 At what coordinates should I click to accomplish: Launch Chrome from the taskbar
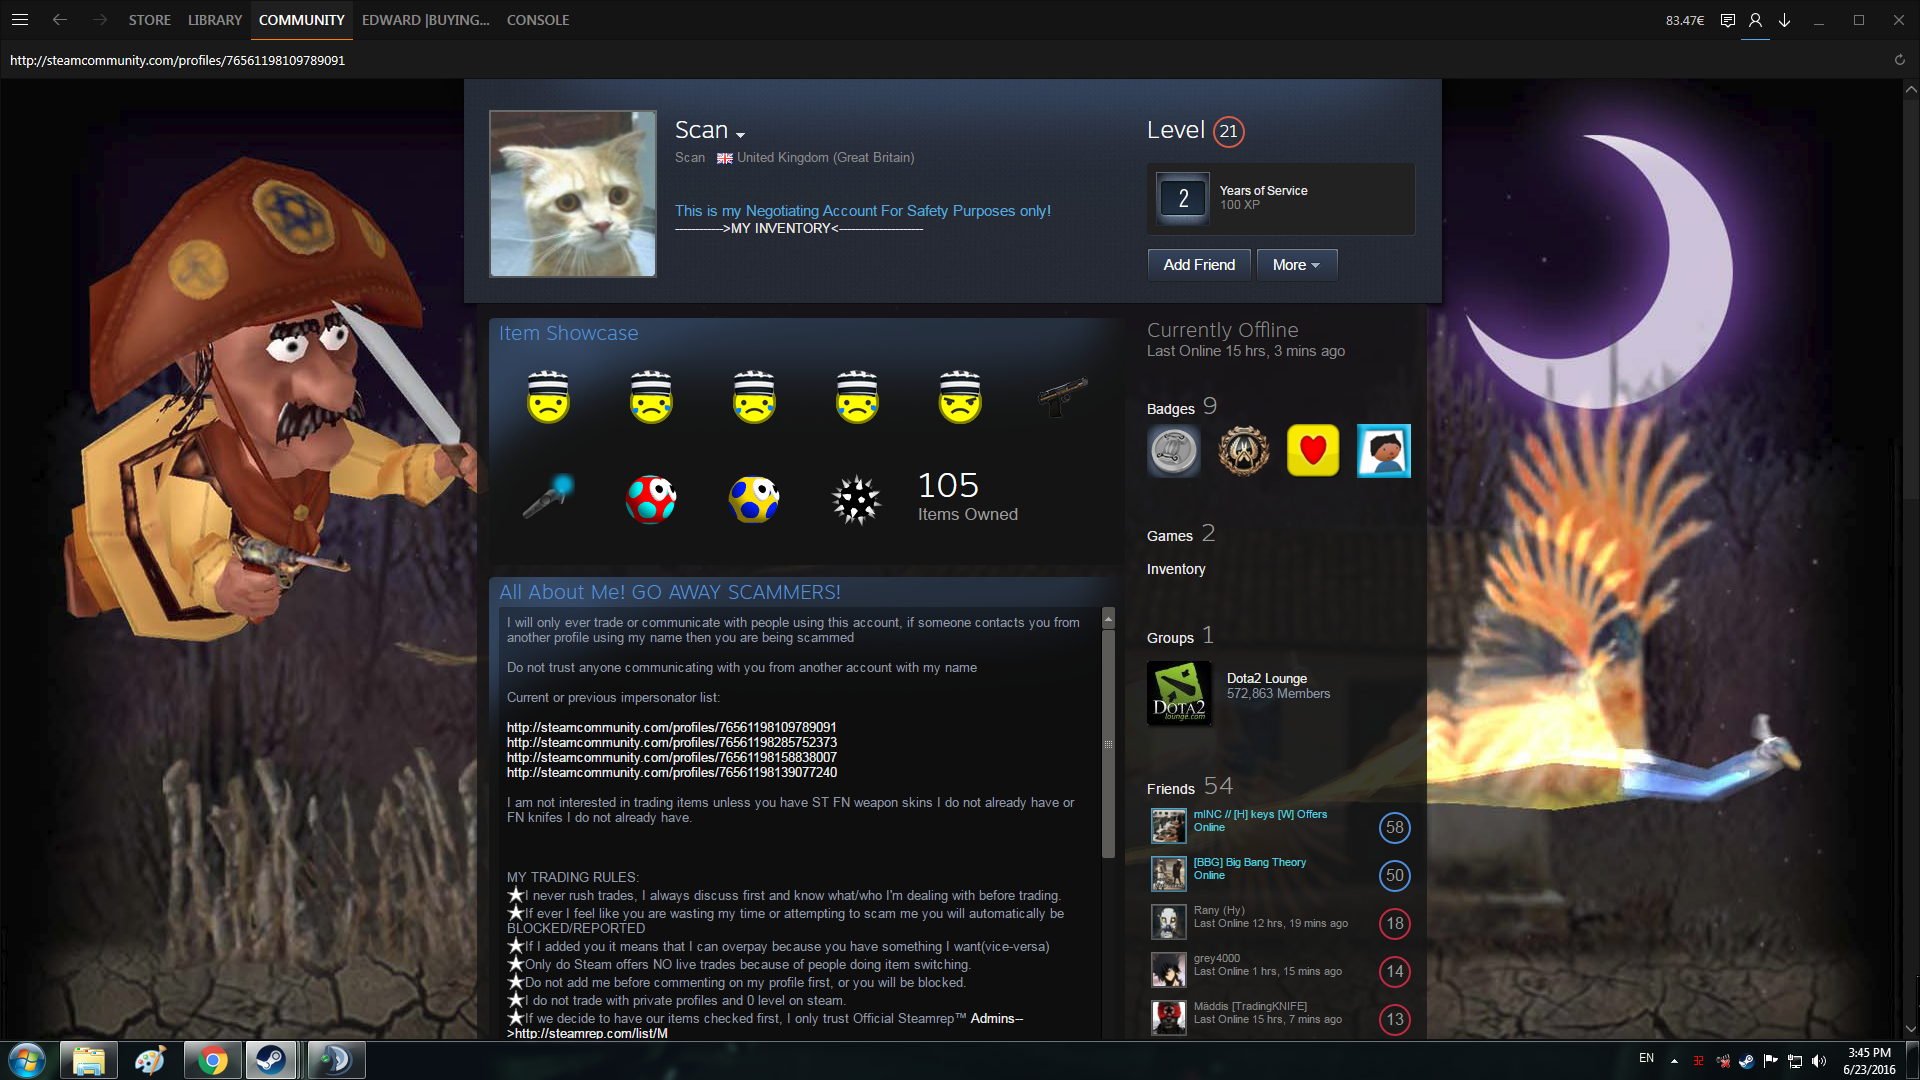click(x=212, y=1060)
